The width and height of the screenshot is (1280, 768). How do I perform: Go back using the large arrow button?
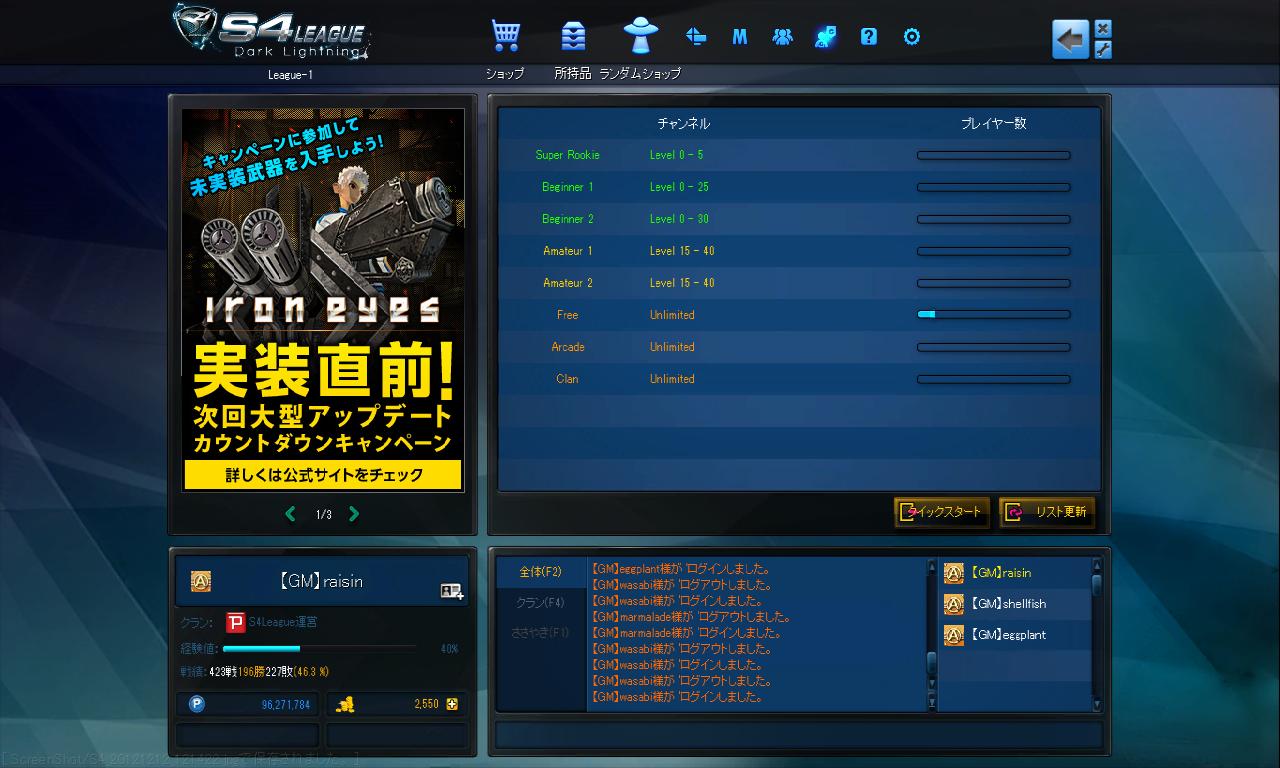(x=1070, y=40)
